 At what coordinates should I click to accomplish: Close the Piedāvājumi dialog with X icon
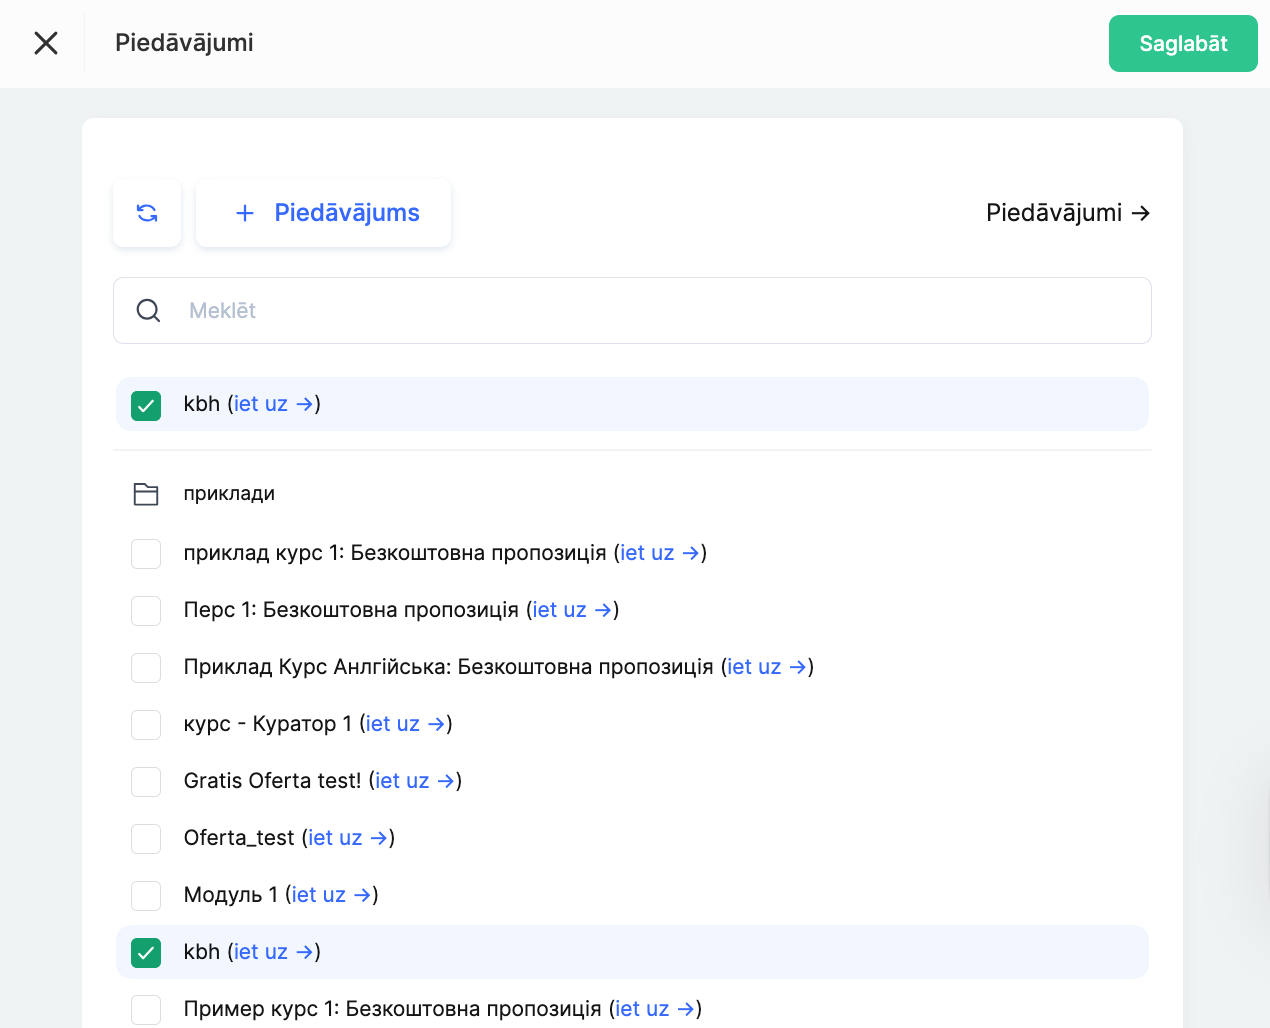(x=46, y=43)
